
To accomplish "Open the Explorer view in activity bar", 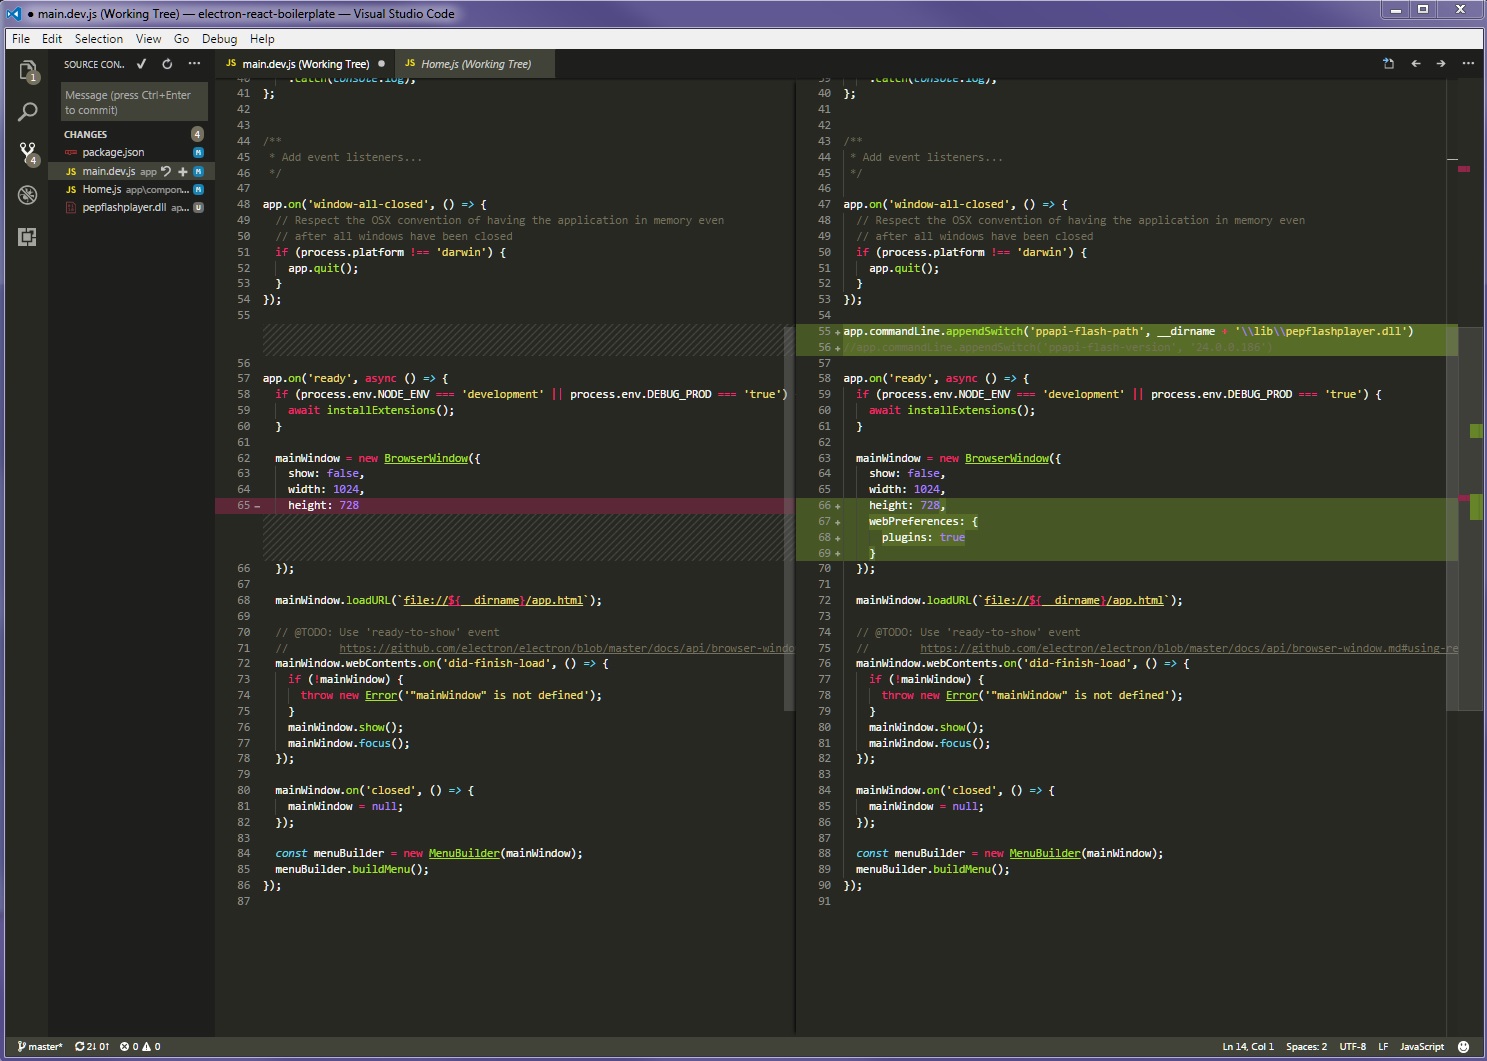I will tap(28, 71).
